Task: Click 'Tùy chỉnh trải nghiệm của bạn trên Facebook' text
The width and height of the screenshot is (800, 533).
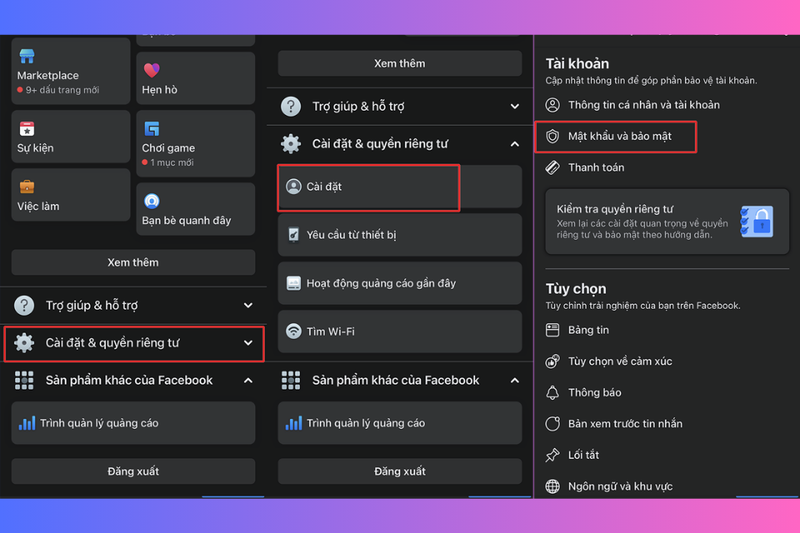Action: (x=643, y=306)
